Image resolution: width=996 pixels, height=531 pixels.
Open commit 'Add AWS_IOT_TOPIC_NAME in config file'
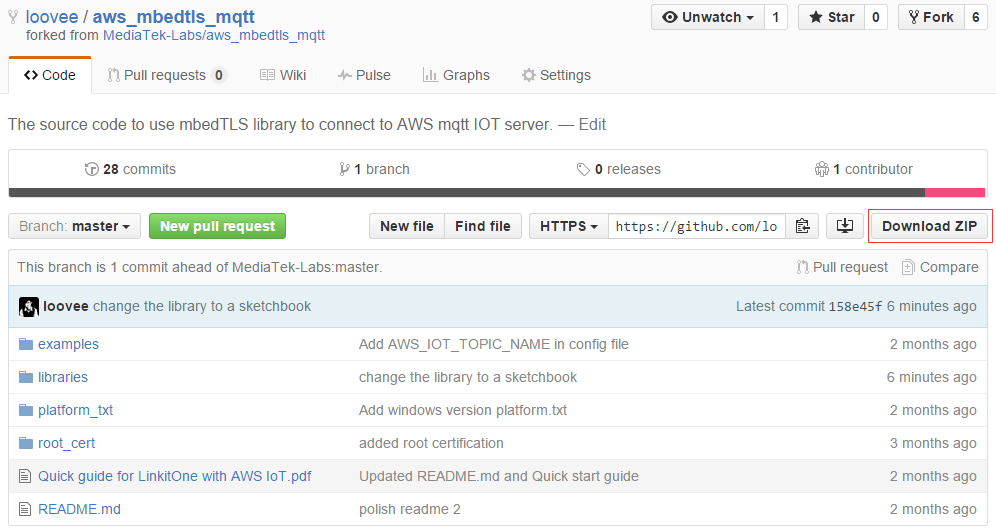pyautogui.click(x=494, y=344)
